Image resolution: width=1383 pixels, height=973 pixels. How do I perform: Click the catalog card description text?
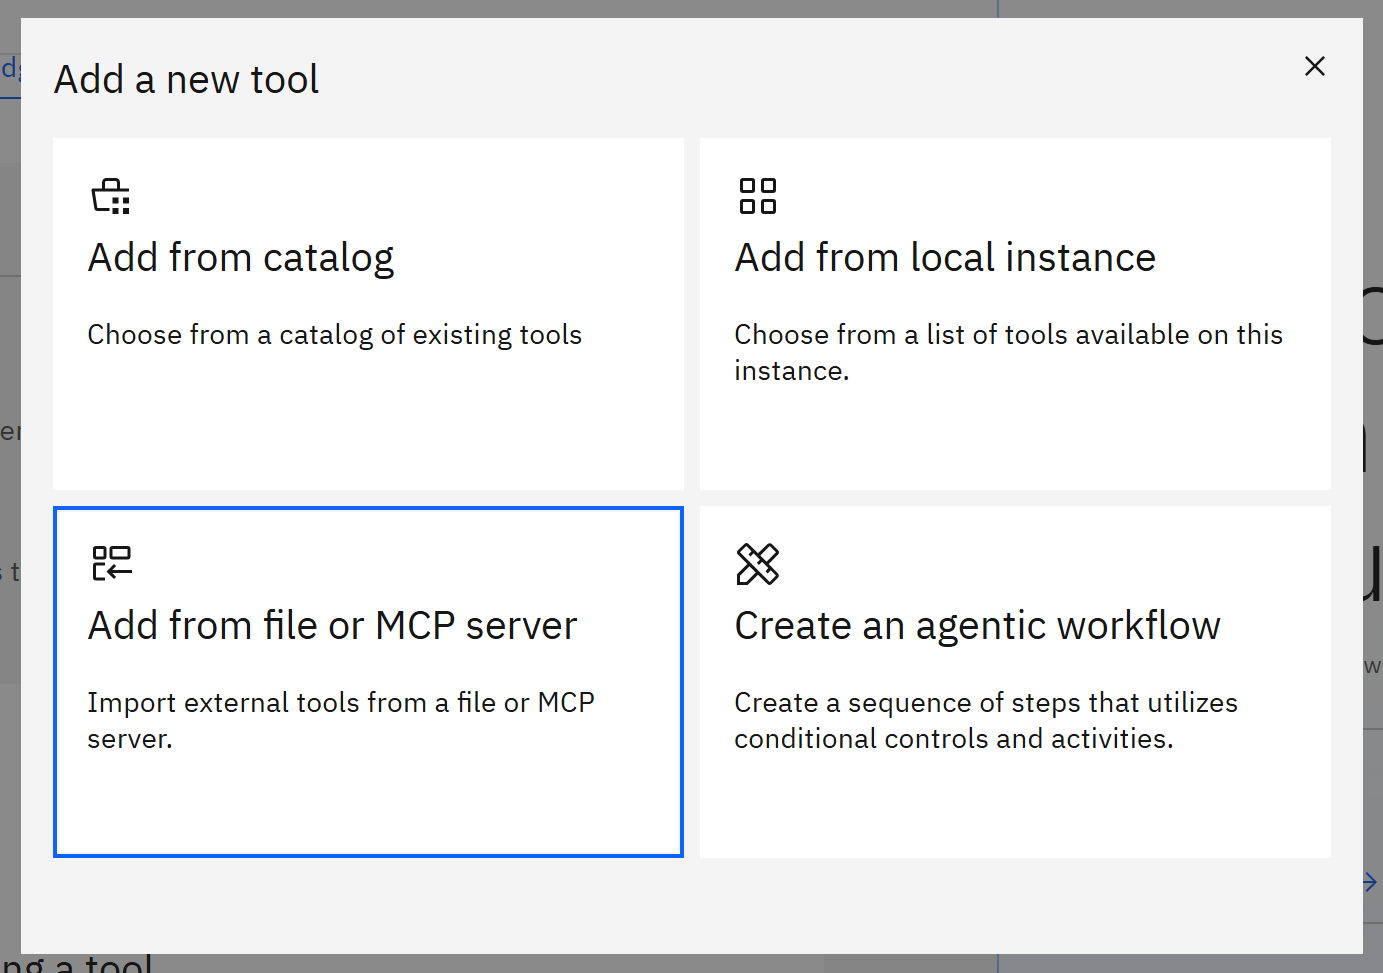pyautogui.click(x=335, y=334)
